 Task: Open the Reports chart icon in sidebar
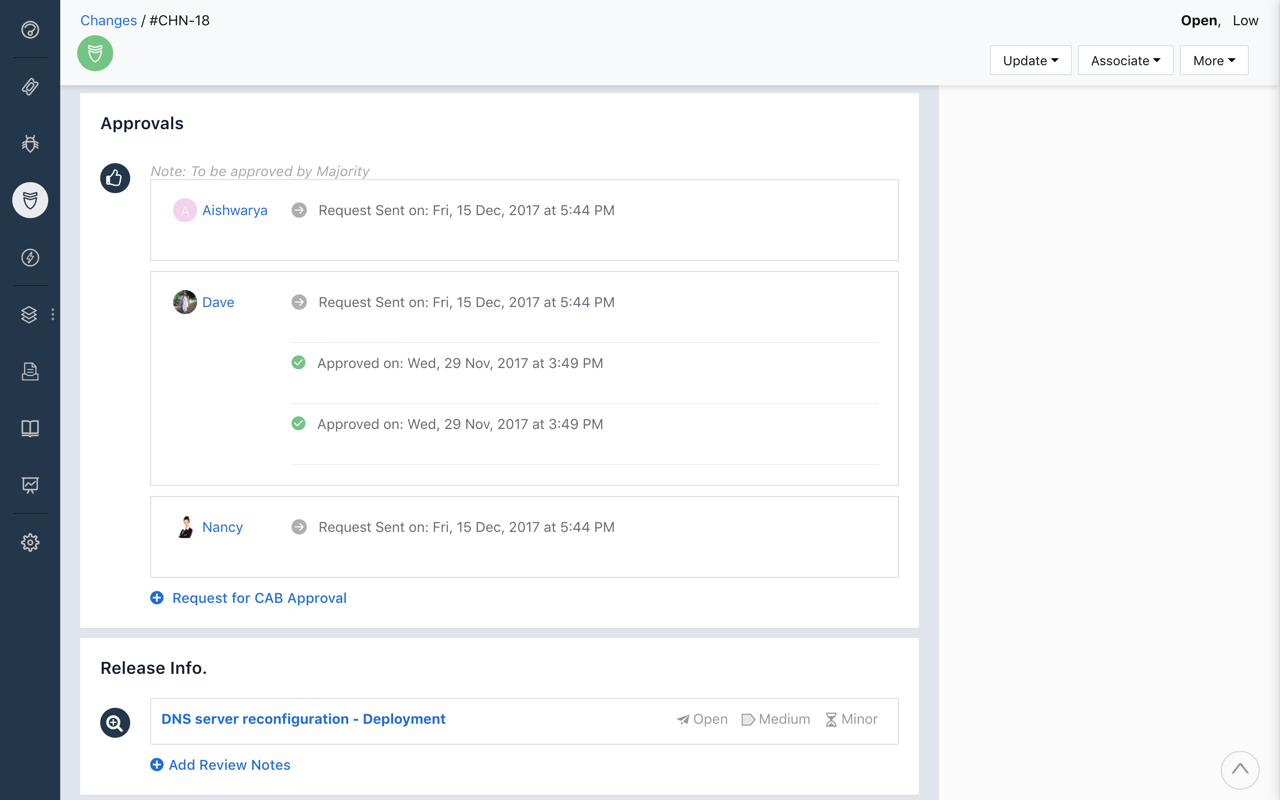(x=30, y=486)
